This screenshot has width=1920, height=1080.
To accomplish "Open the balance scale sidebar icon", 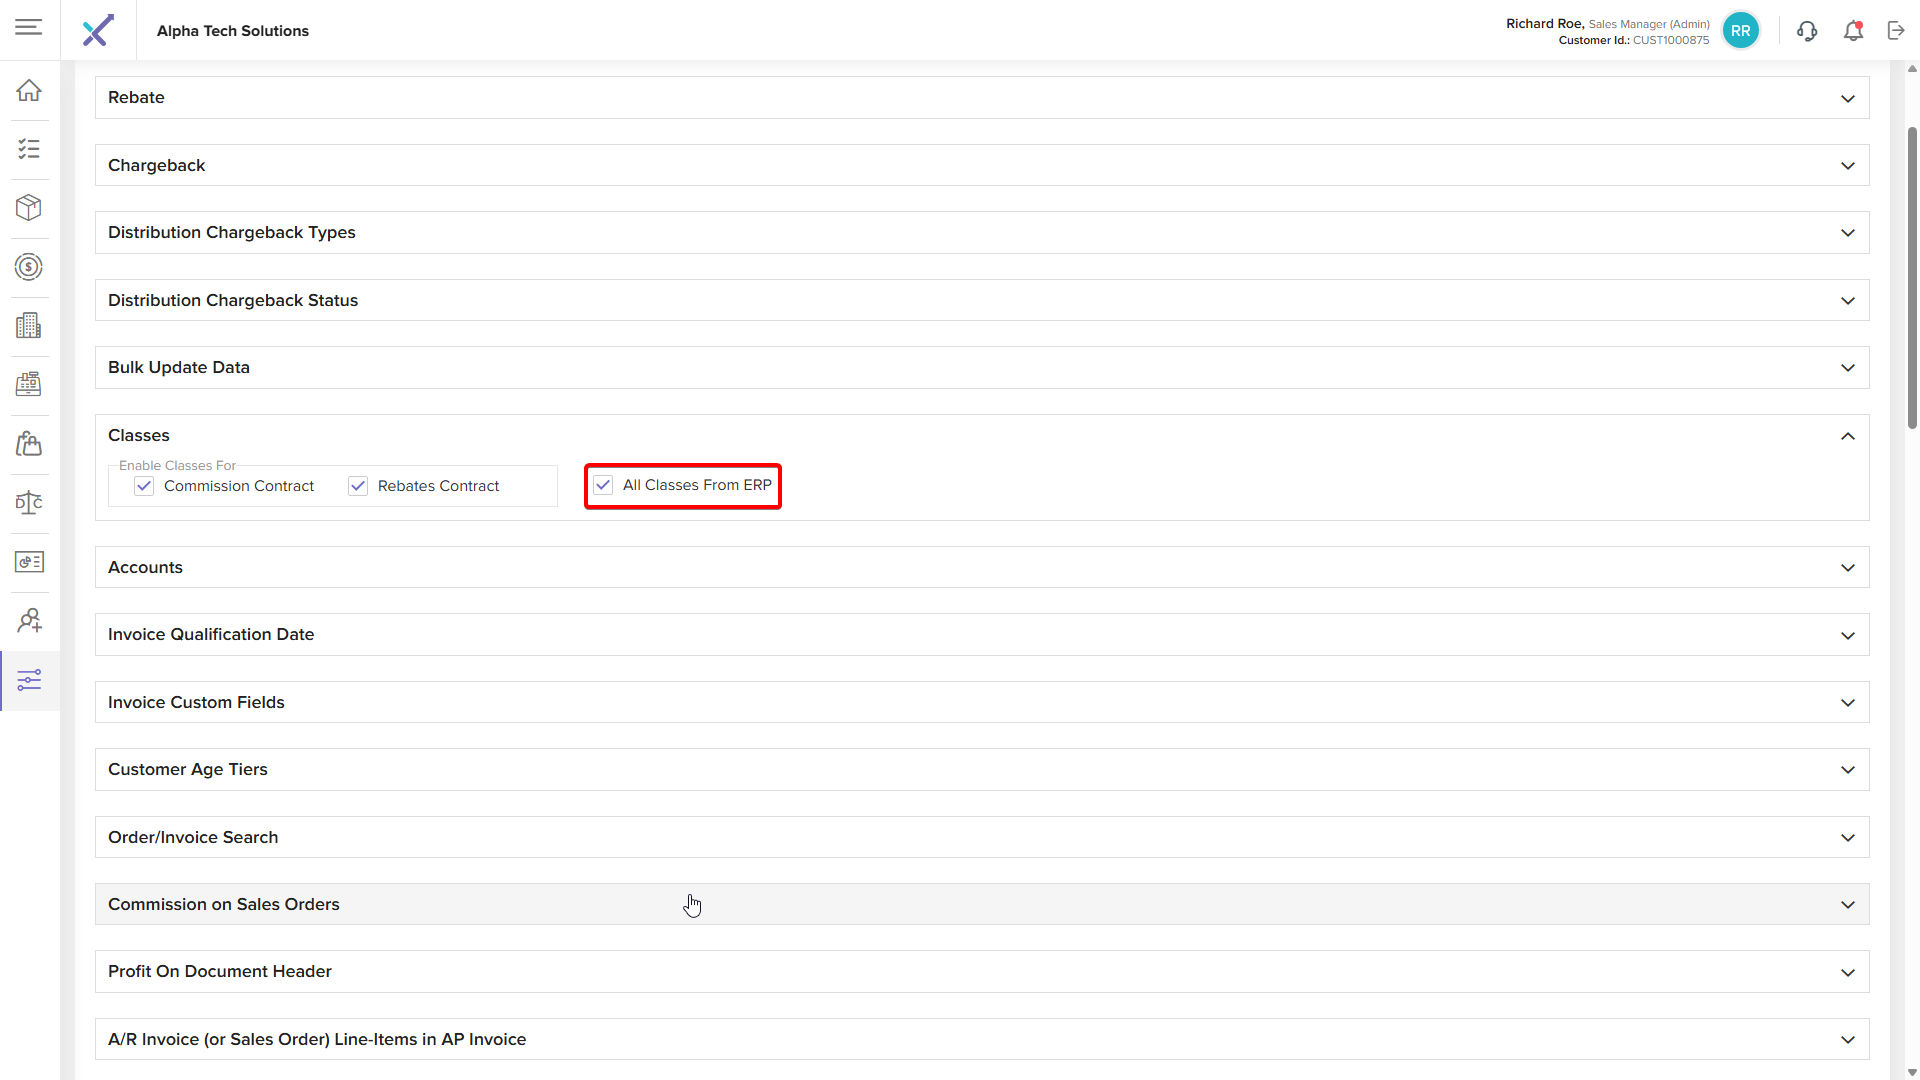I will tap(29, 503).
